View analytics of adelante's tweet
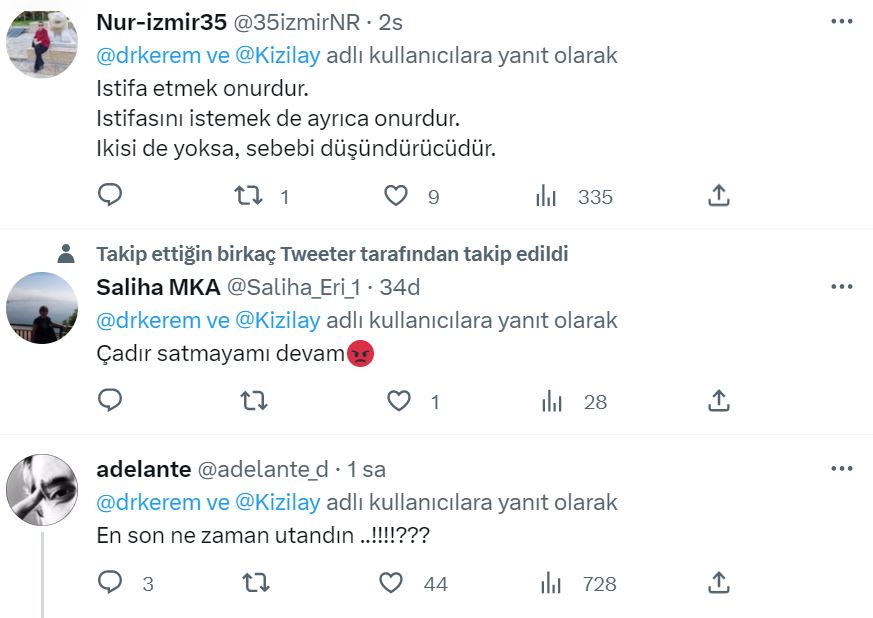This screenshot has width=873, height=618. point(548,583)
